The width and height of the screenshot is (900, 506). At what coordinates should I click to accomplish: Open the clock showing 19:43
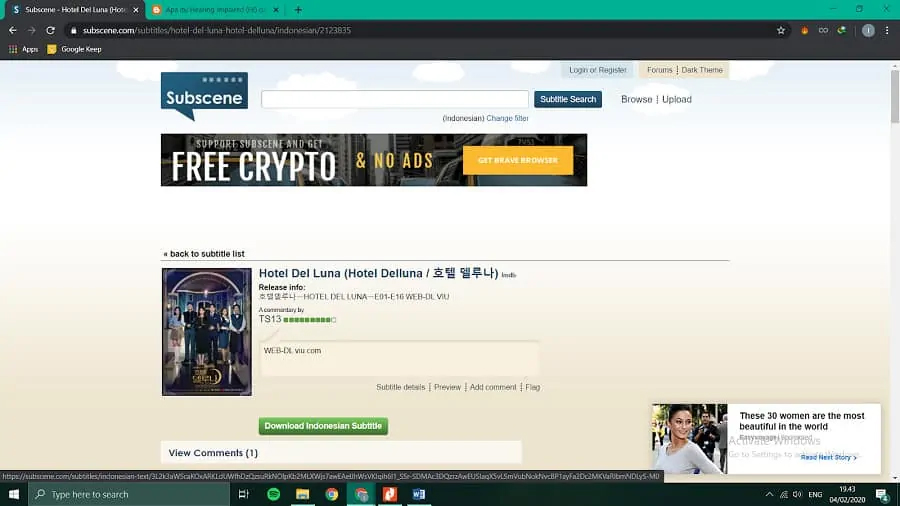coord(847,495)
